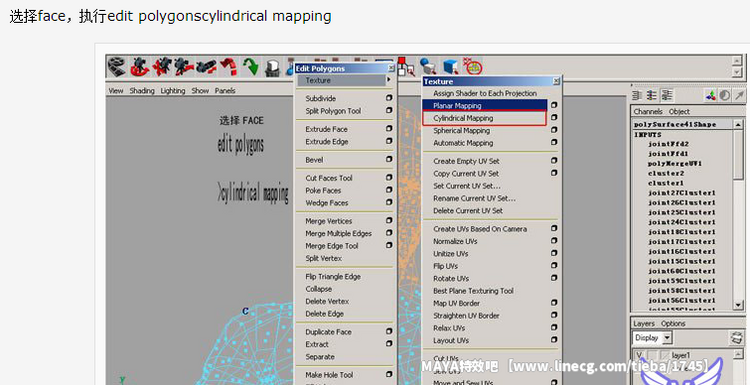The height and width of the screenshot is (385, 750).
Task: Open option box for Split Polygon Tool
Action: (x=389, y=110)
